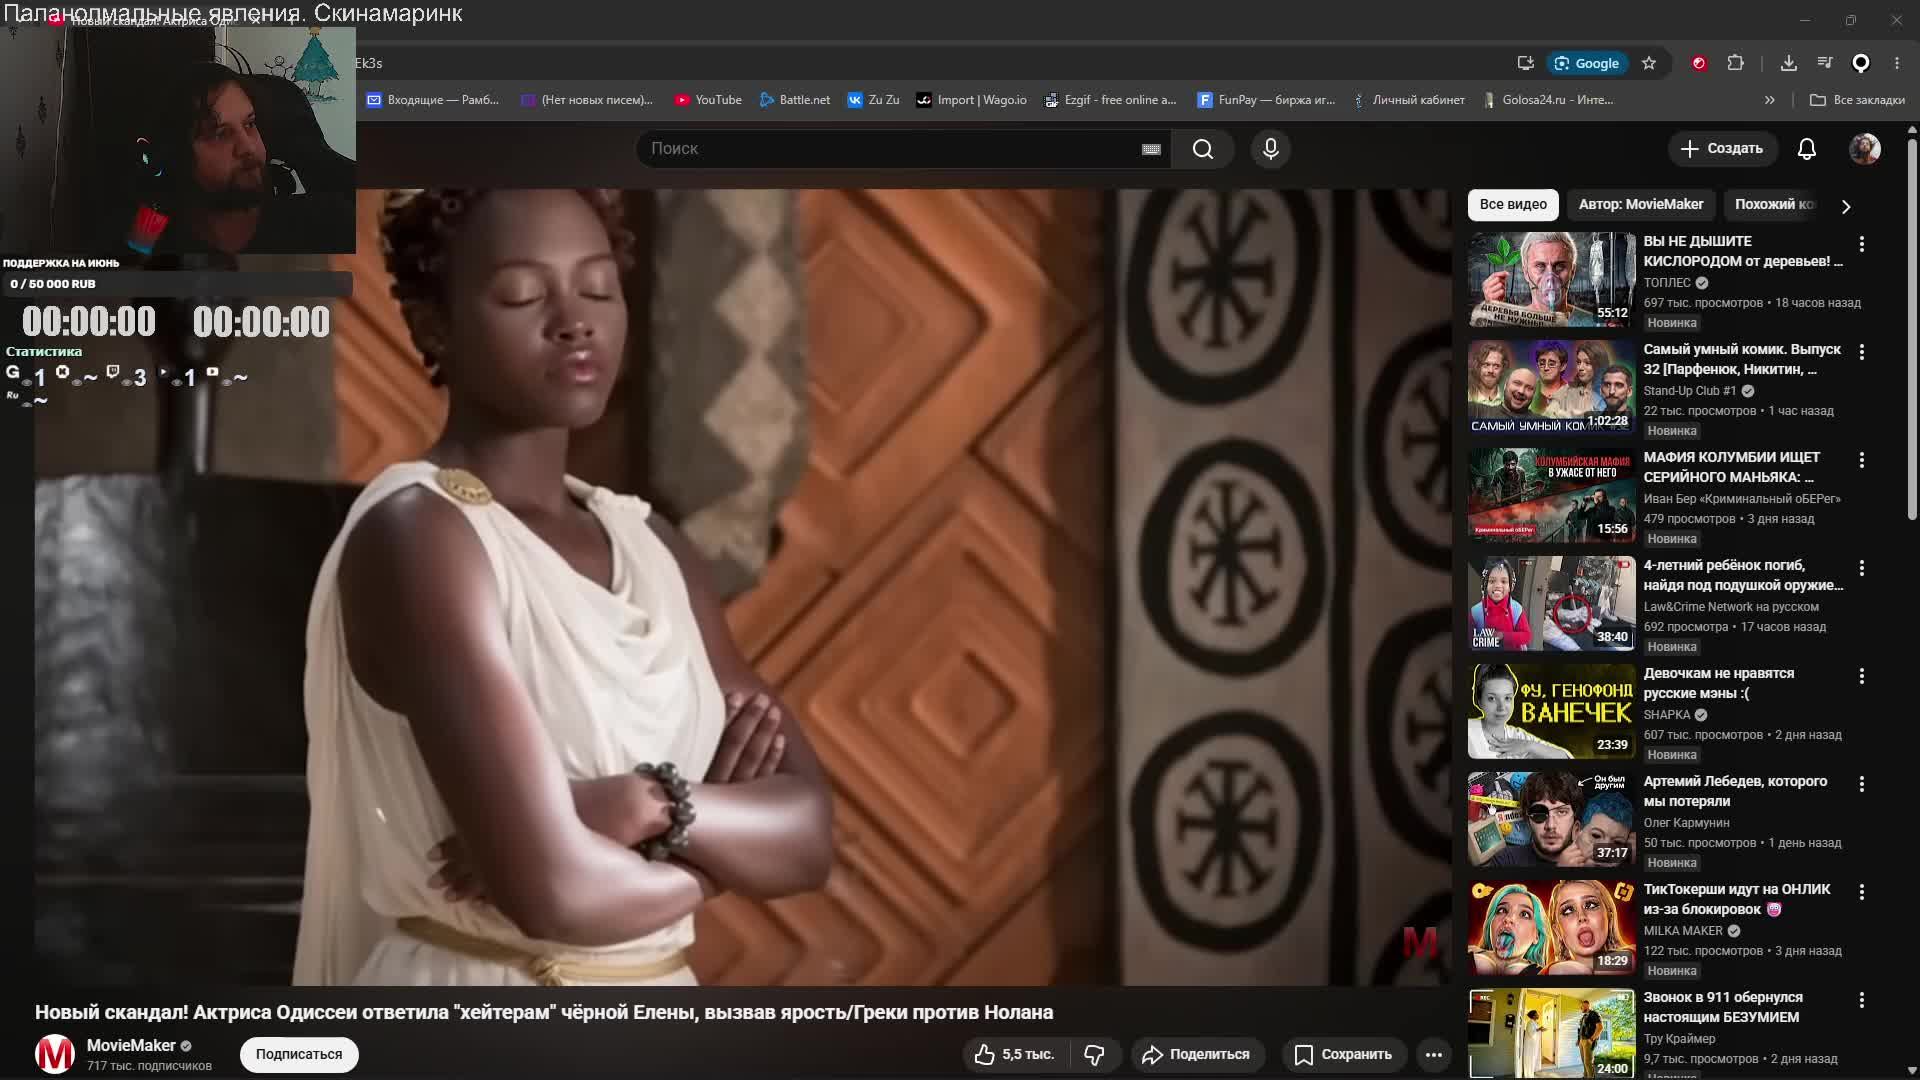
Task: Open МАФИЯ КОЛУМБИИ video thumbnail
Action: (1552, 496)
